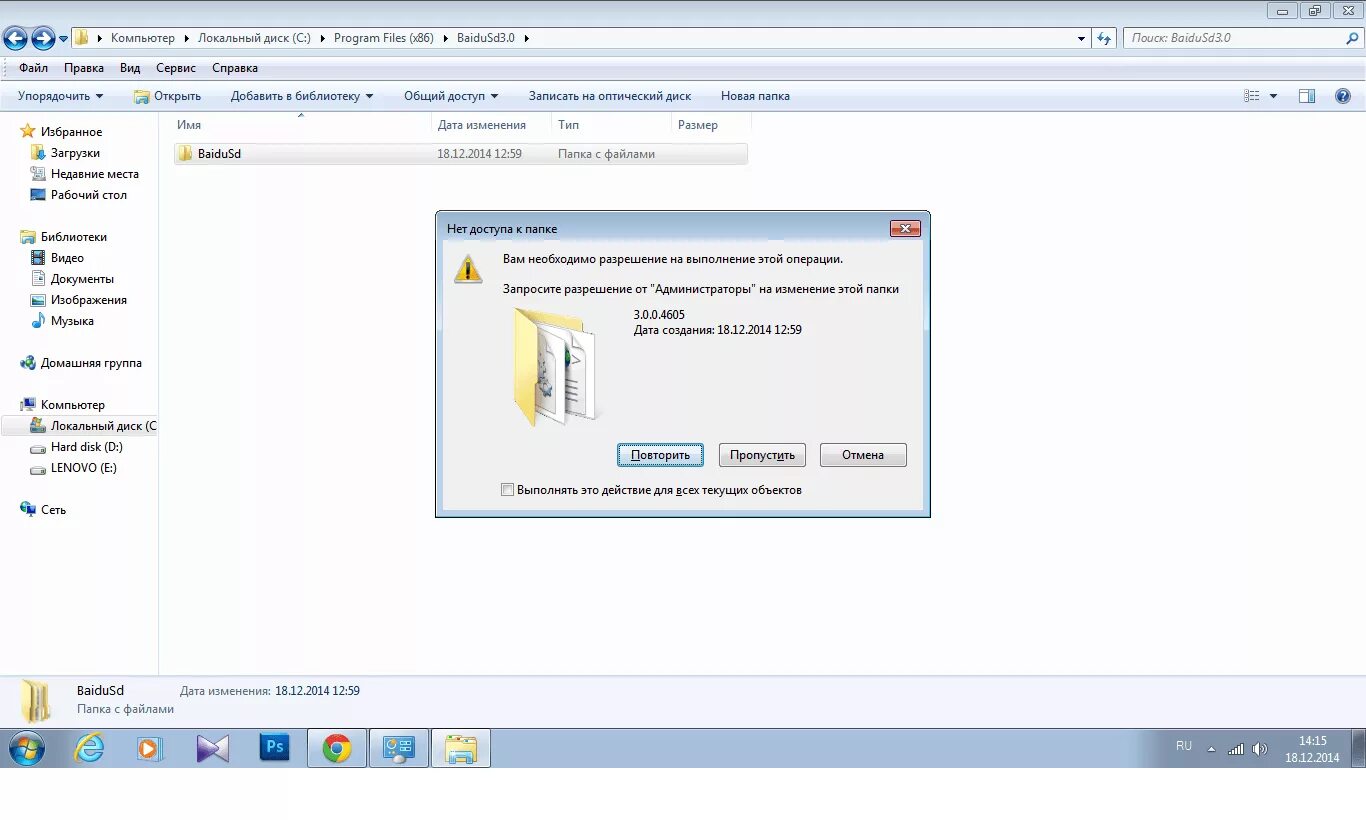
Task: Open LENOVO (E:) drive in sidebar
Action: [x=83, y=468]
